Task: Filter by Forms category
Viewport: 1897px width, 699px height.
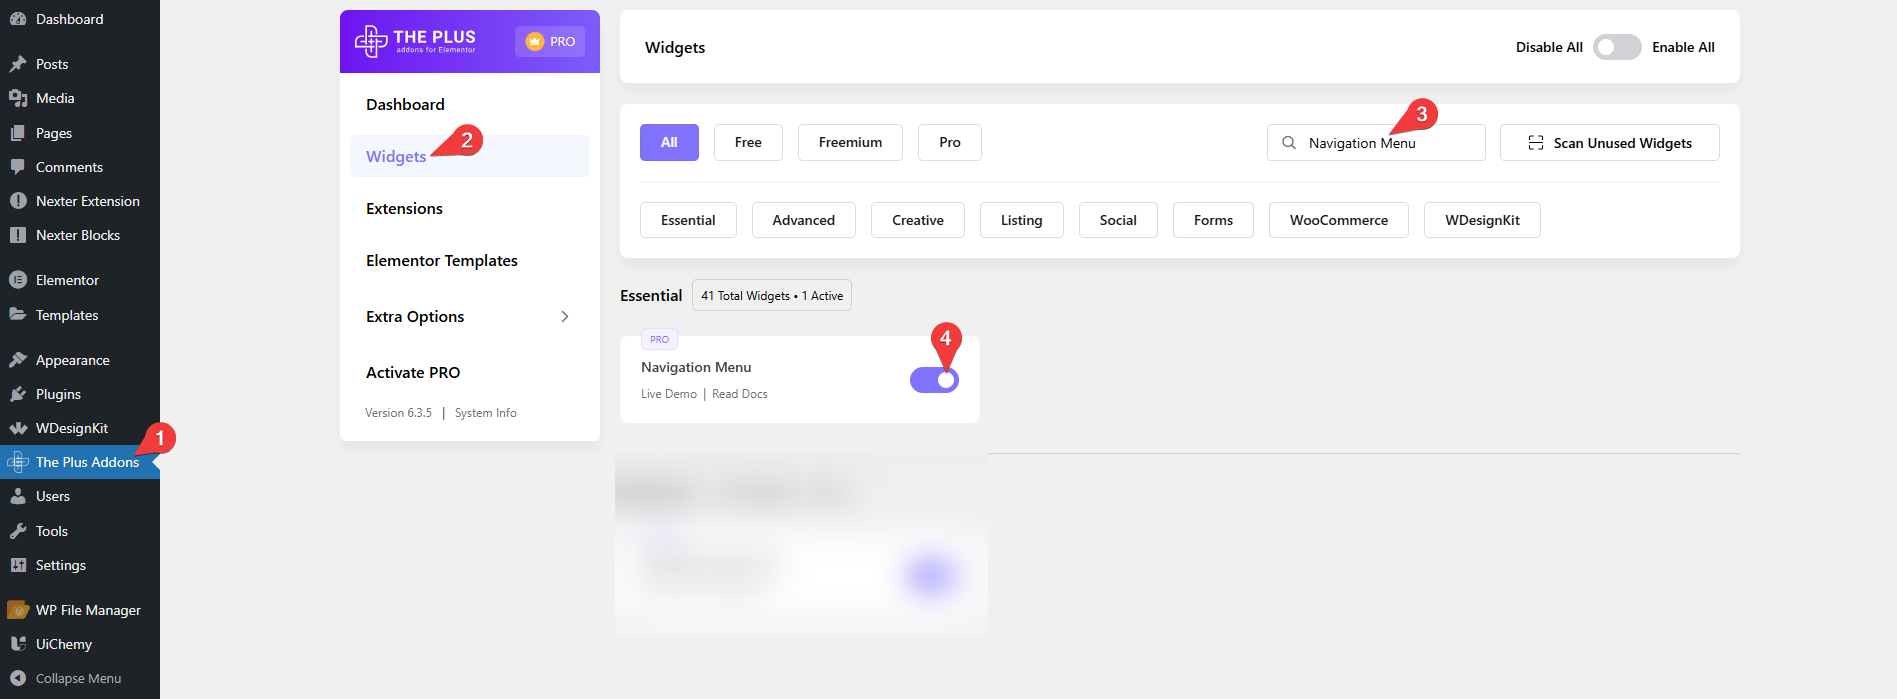Action: click(1213, 220)
